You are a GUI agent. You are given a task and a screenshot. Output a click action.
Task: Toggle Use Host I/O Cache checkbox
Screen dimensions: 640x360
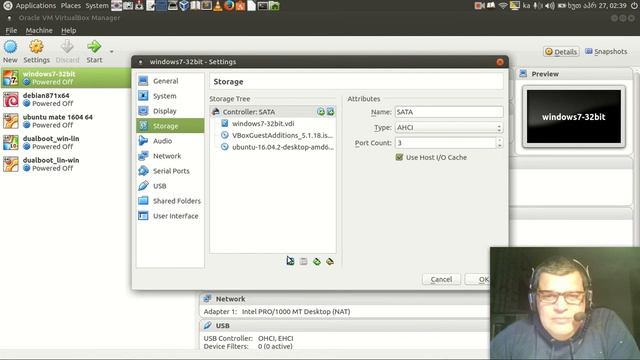click(x=399, y=157)
